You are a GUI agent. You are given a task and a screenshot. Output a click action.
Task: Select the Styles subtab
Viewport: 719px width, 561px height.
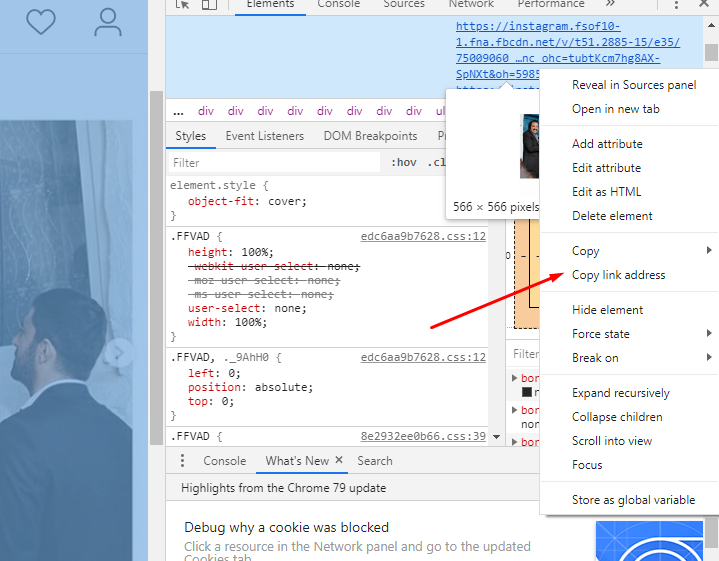(x=190, y=136)
